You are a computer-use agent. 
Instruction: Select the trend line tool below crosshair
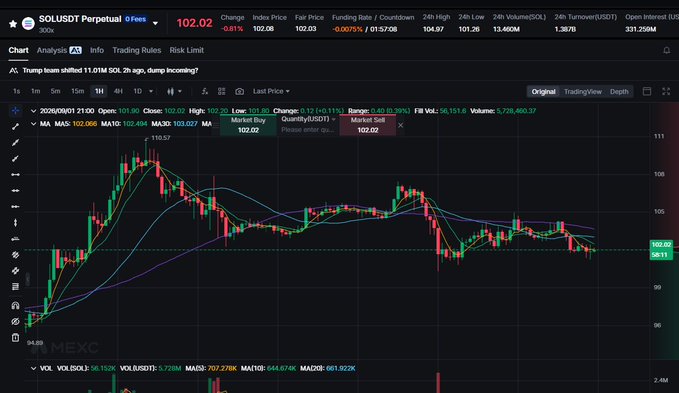click(x=15, y=126)
